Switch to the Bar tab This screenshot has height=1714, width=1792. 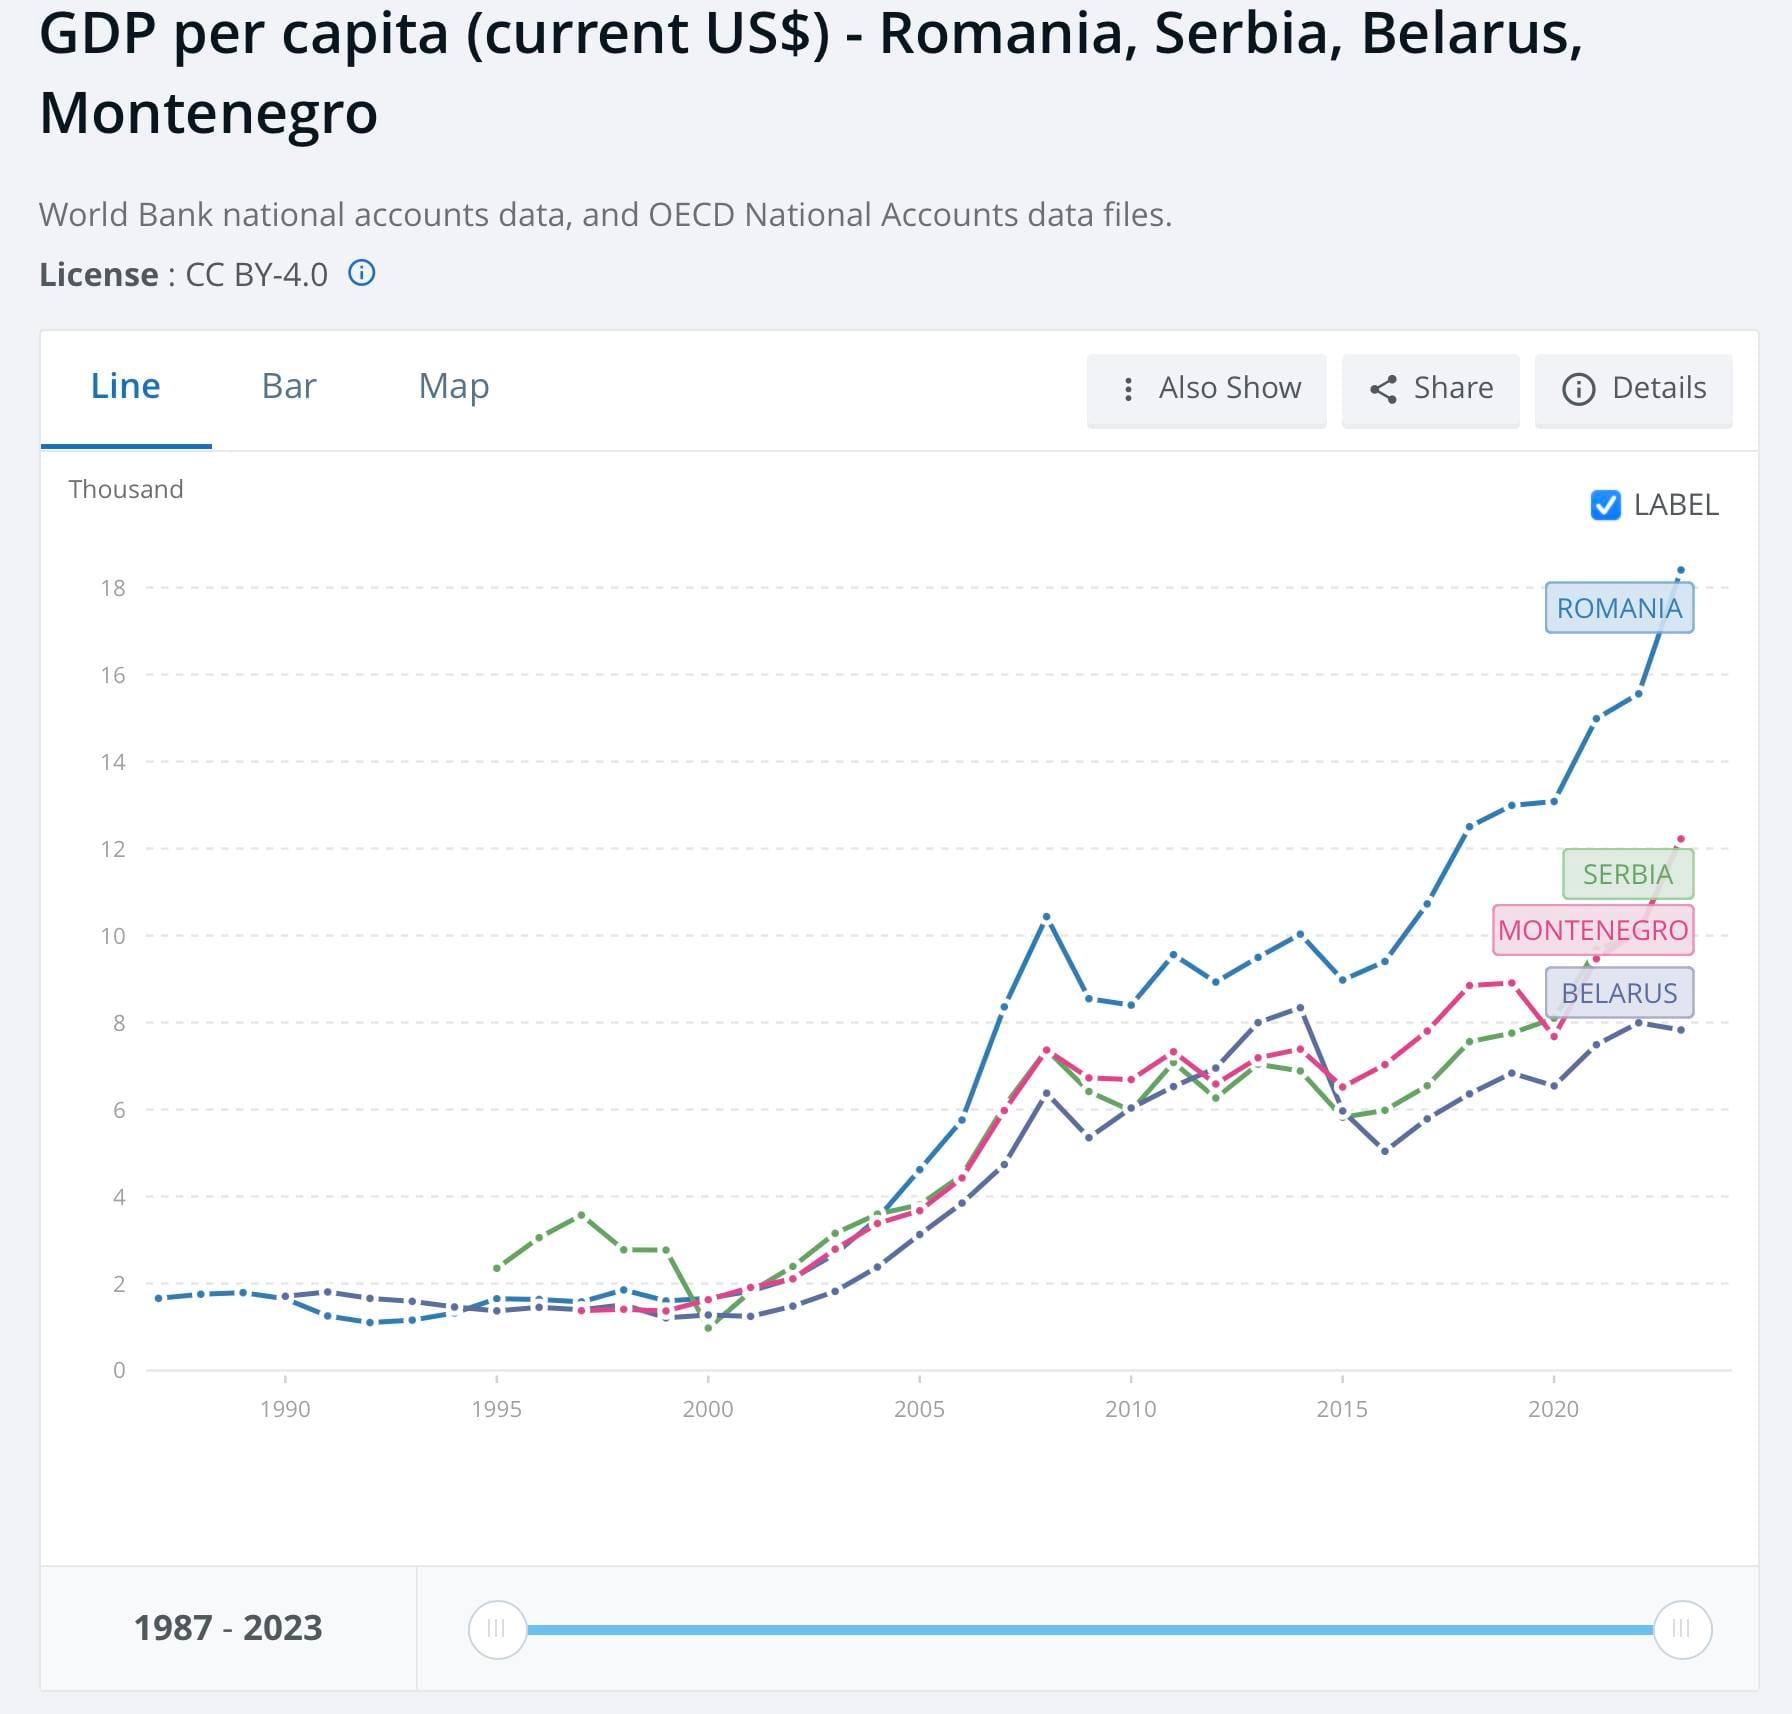(288, 386)
